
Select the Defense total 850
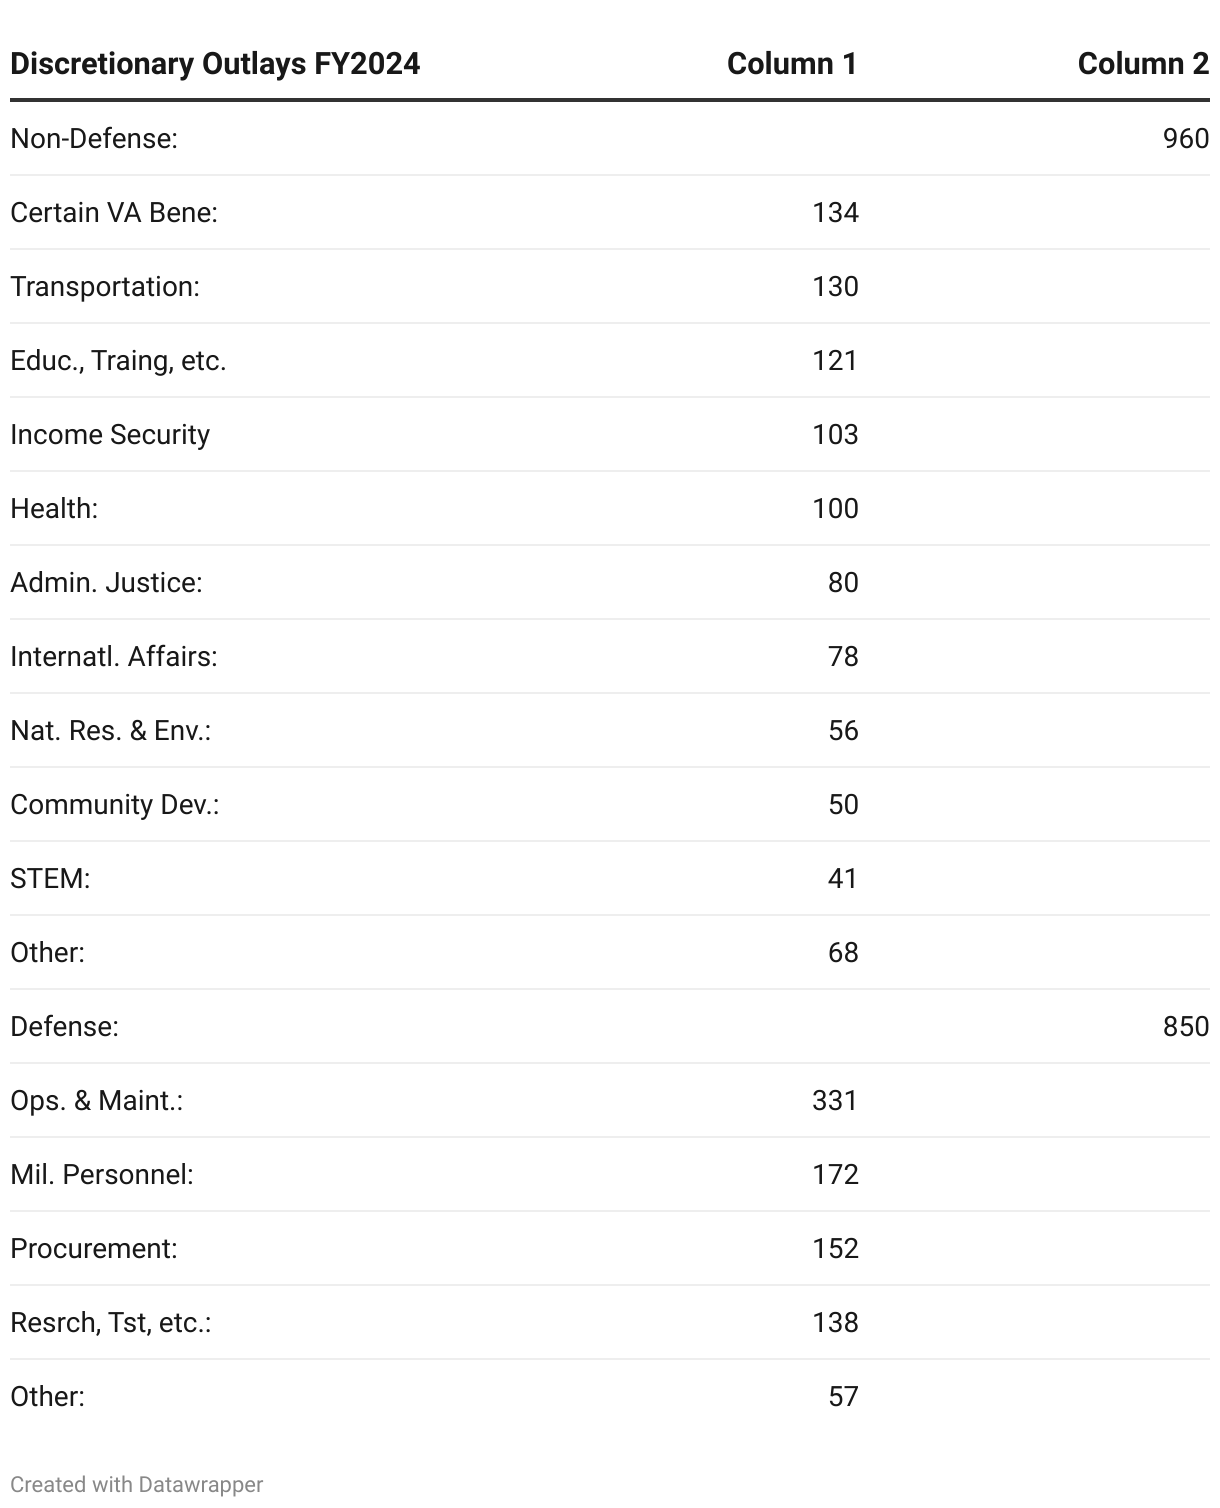[1186, 1026]
